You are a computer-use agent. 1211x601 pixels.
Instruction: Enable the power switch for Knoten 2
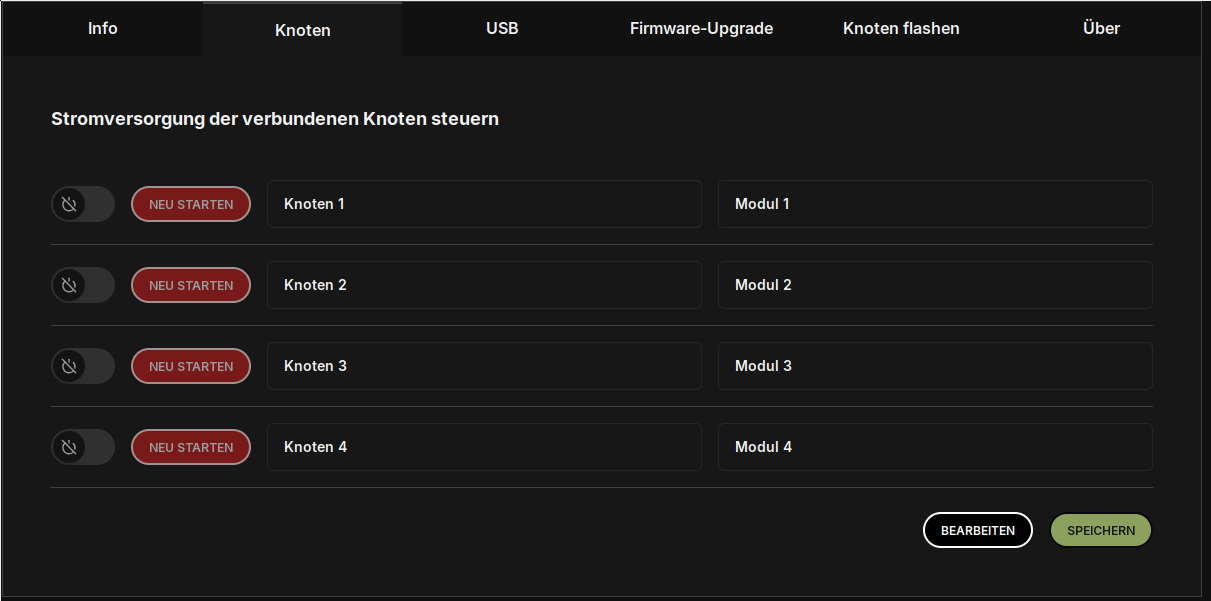pyautogui.click(x=83, y=285)
